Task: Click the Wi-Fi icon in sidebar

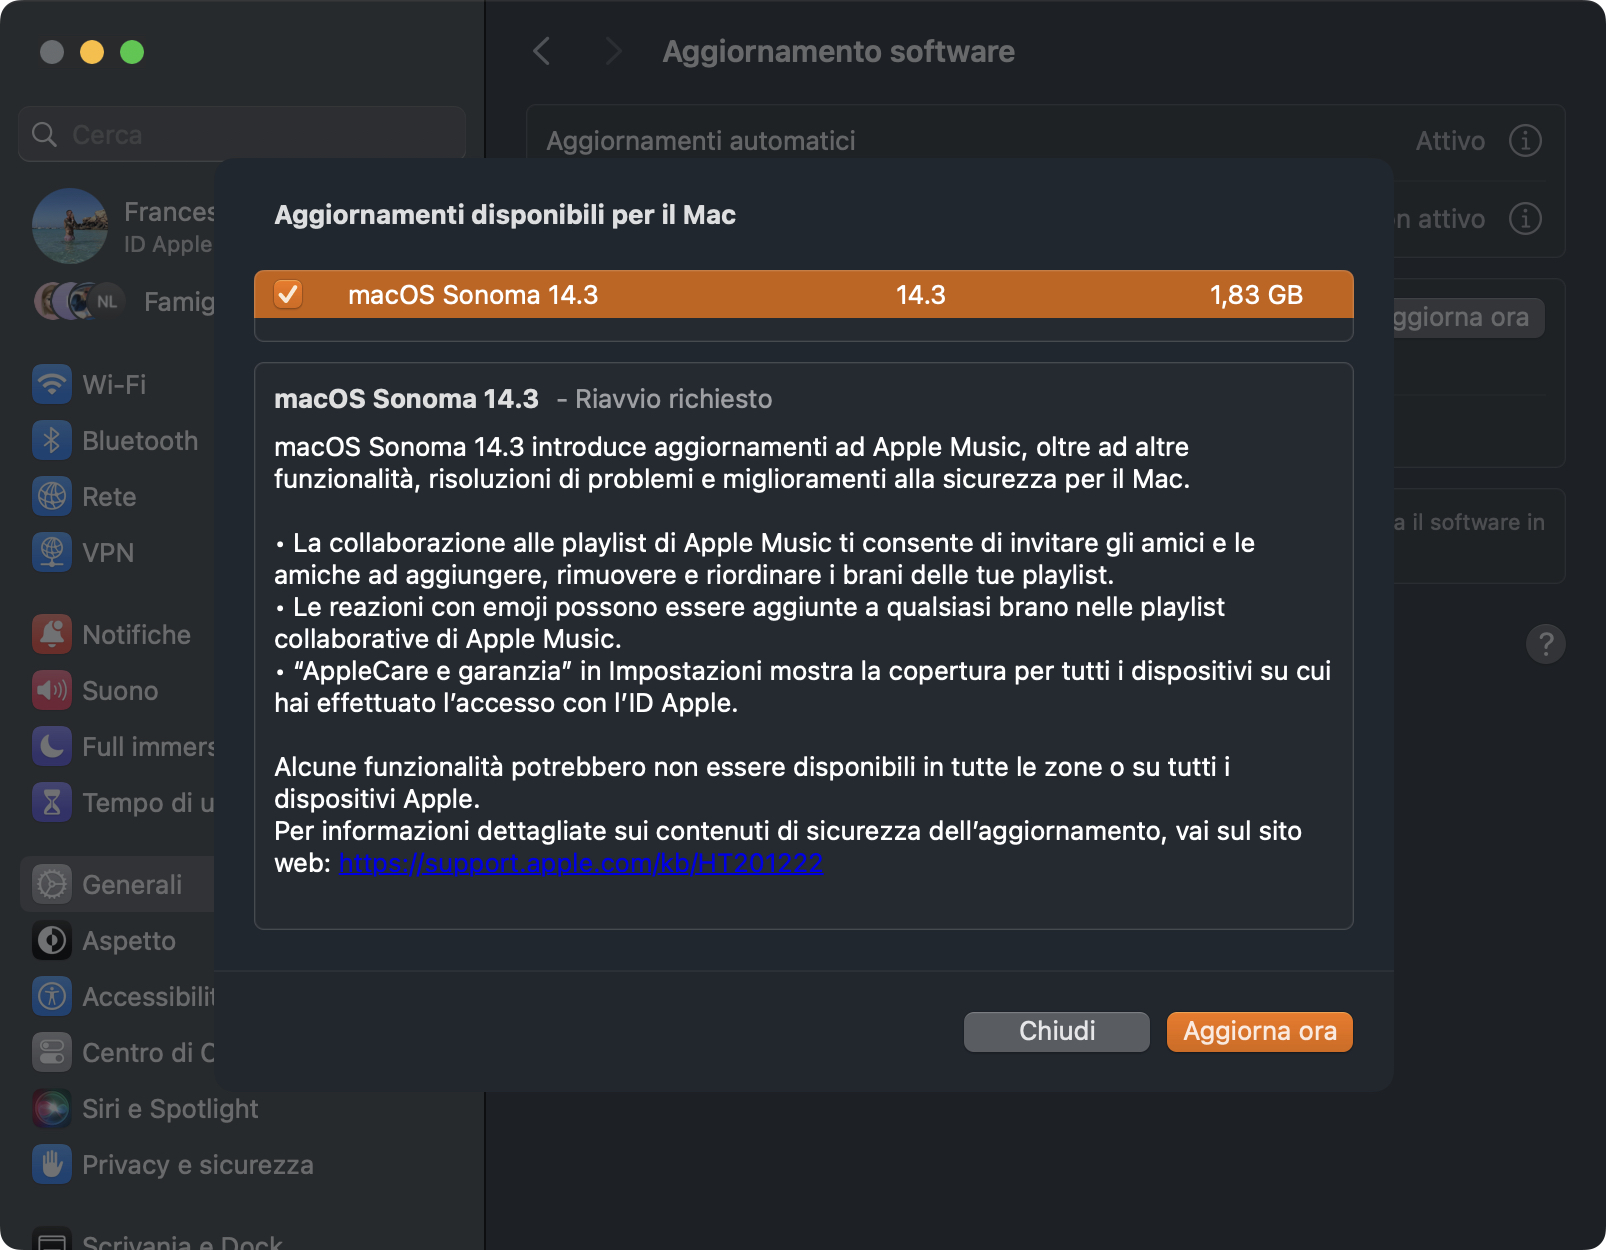Action: tap(52, 384)
